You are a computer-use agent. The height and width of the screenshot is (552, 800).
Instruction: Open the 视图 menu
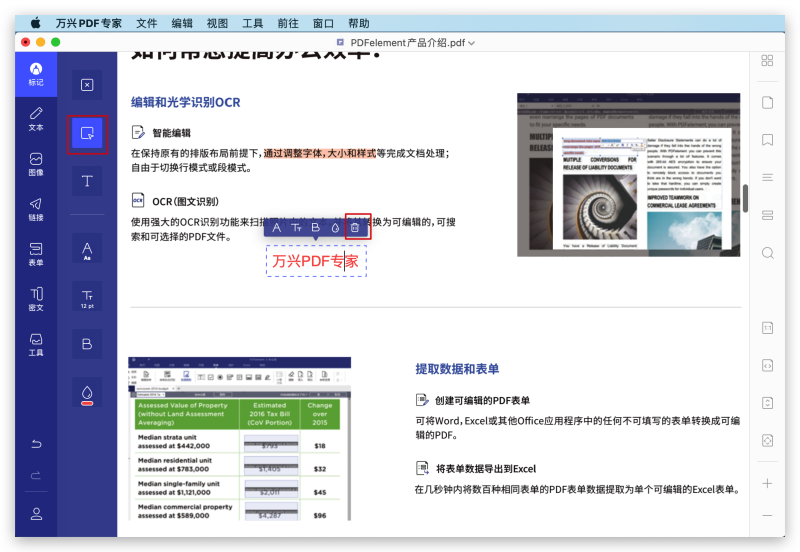click(217, 22)
